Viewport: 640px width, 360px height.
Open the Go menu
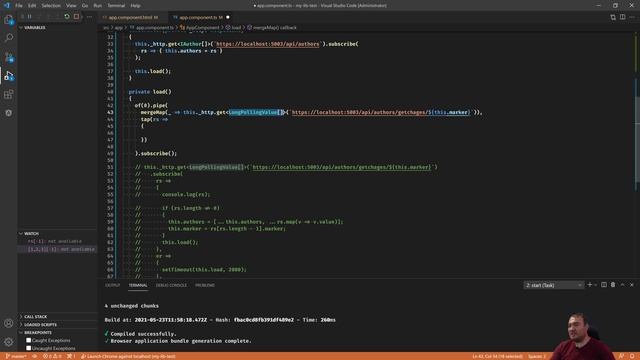84,6
